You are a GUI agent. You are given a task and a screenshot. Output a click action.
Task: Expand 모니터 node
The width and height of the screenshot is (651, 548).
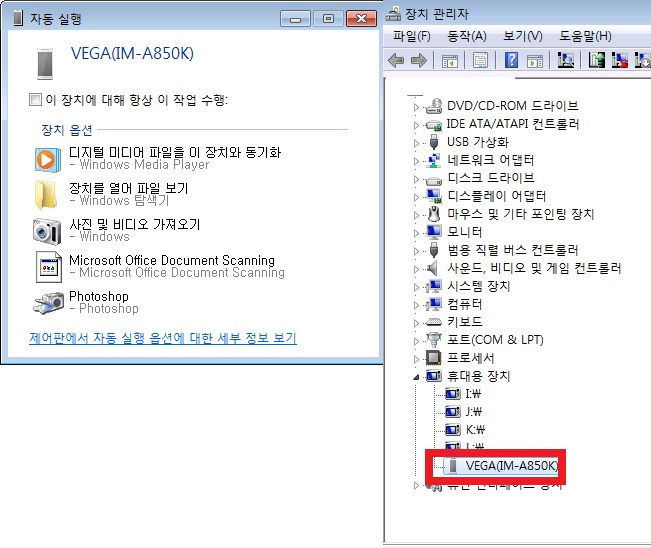pos(416,233)
